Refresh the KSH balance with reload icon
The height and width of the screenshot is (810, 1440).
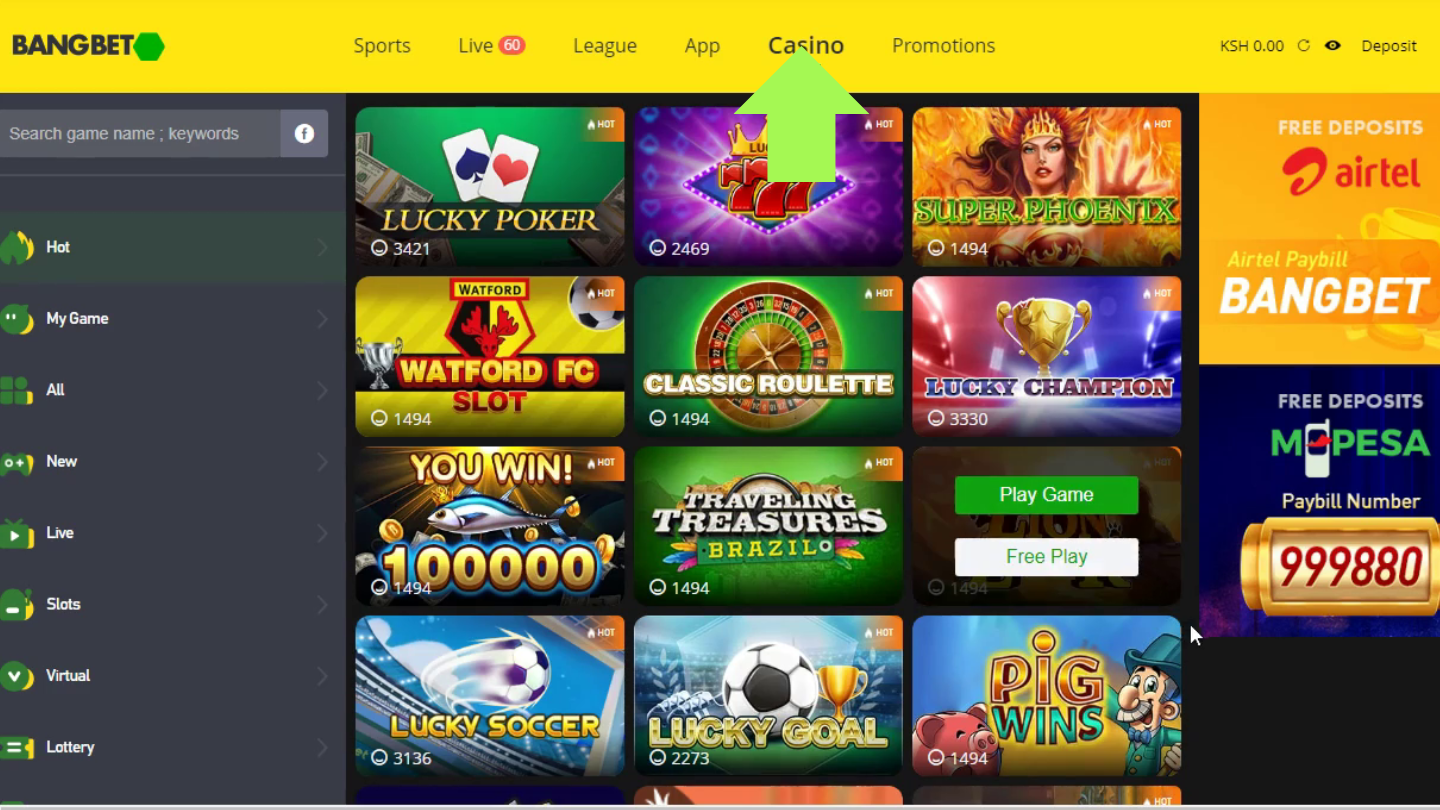1303,45
